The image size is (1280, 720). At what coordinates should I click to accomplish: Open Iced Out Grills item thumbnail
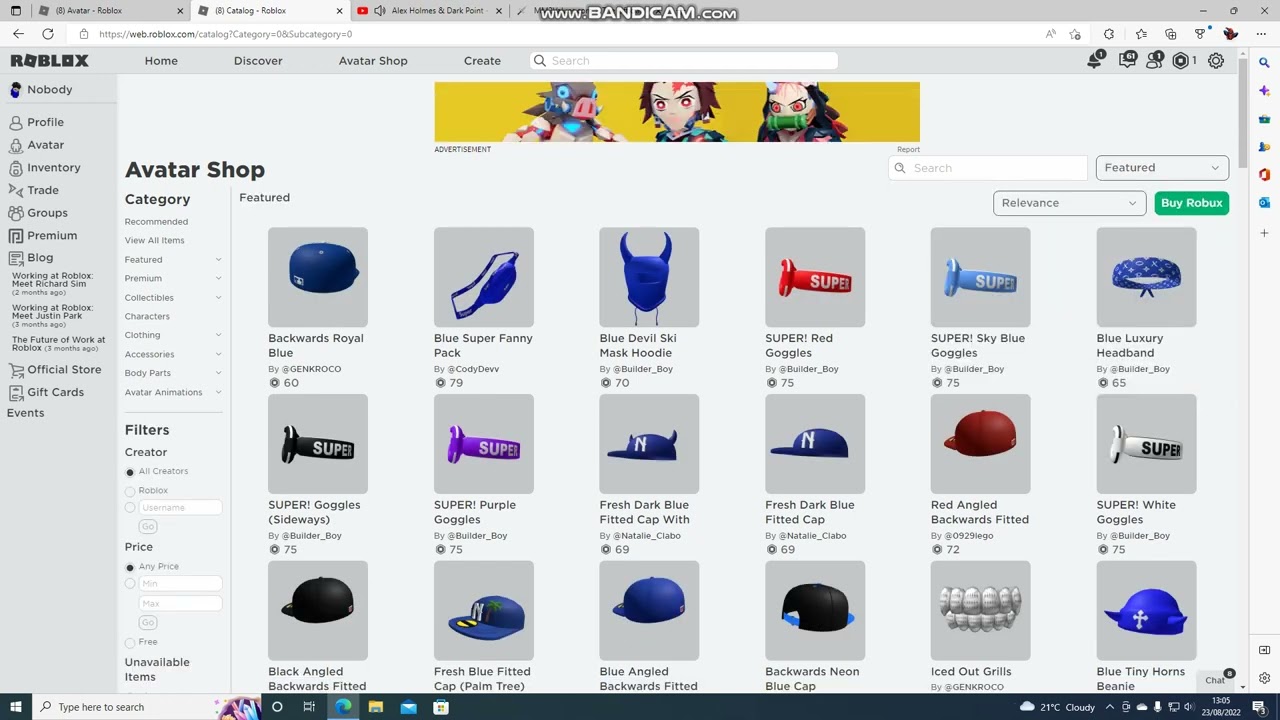[x=980, y=610]
